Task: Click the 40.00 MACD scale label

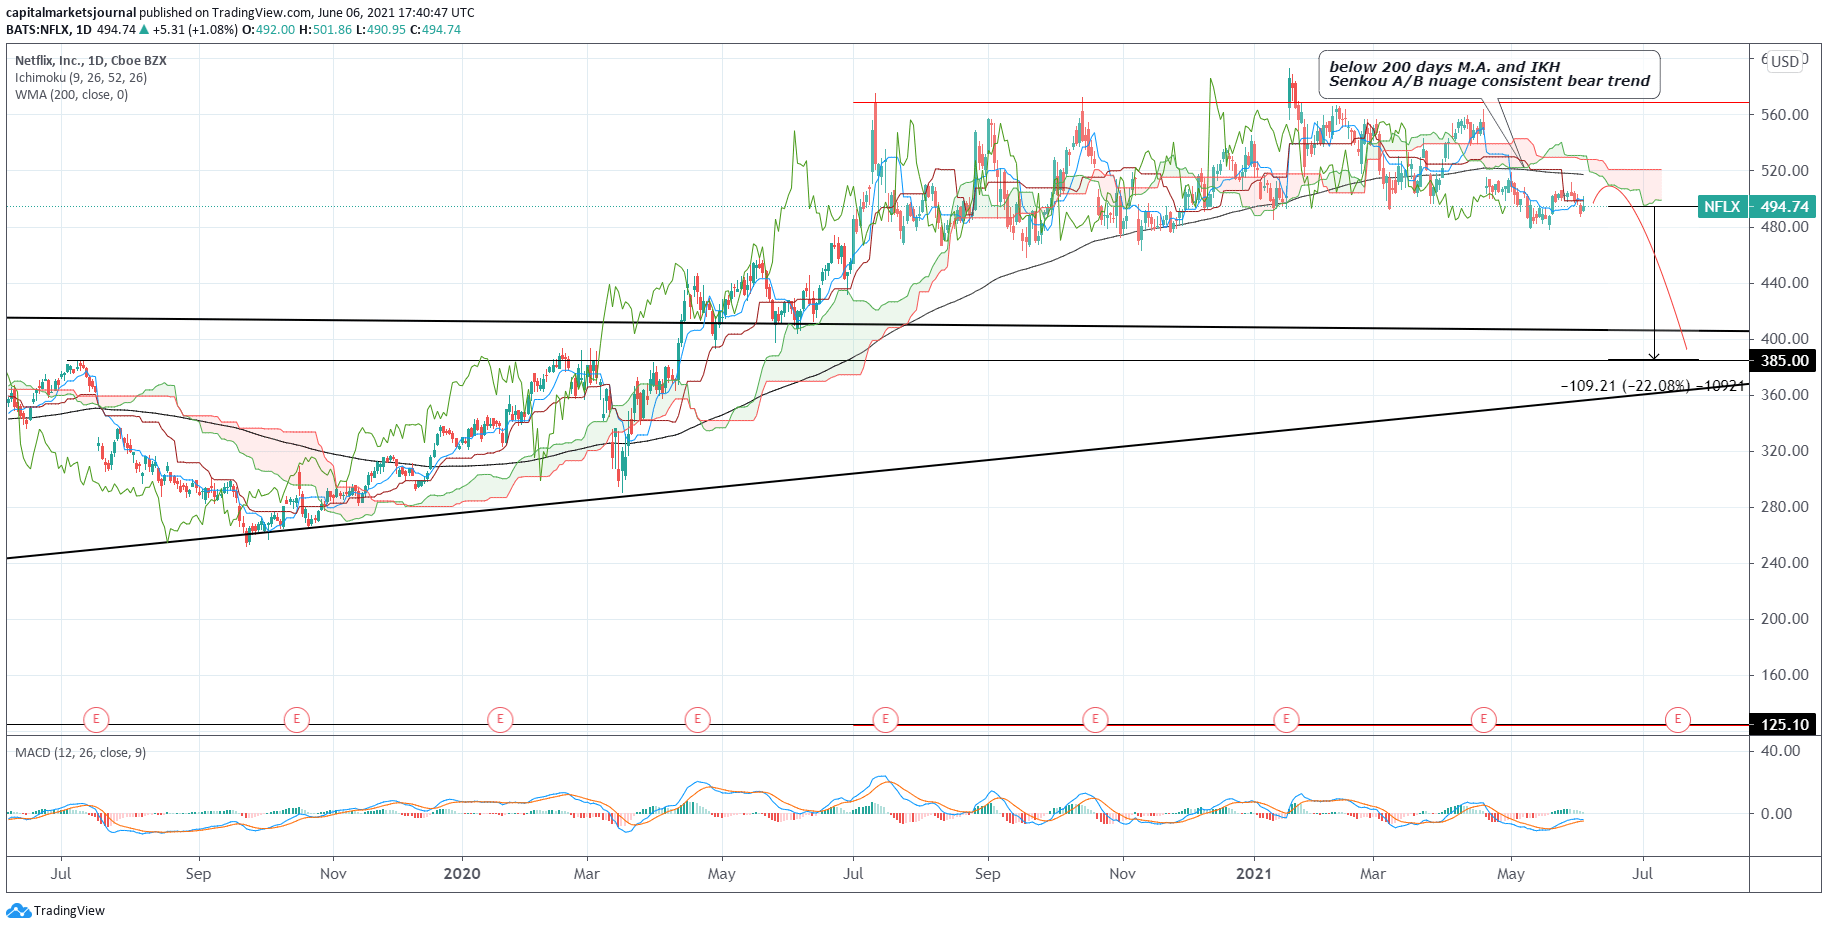Action: [1781, 751]
